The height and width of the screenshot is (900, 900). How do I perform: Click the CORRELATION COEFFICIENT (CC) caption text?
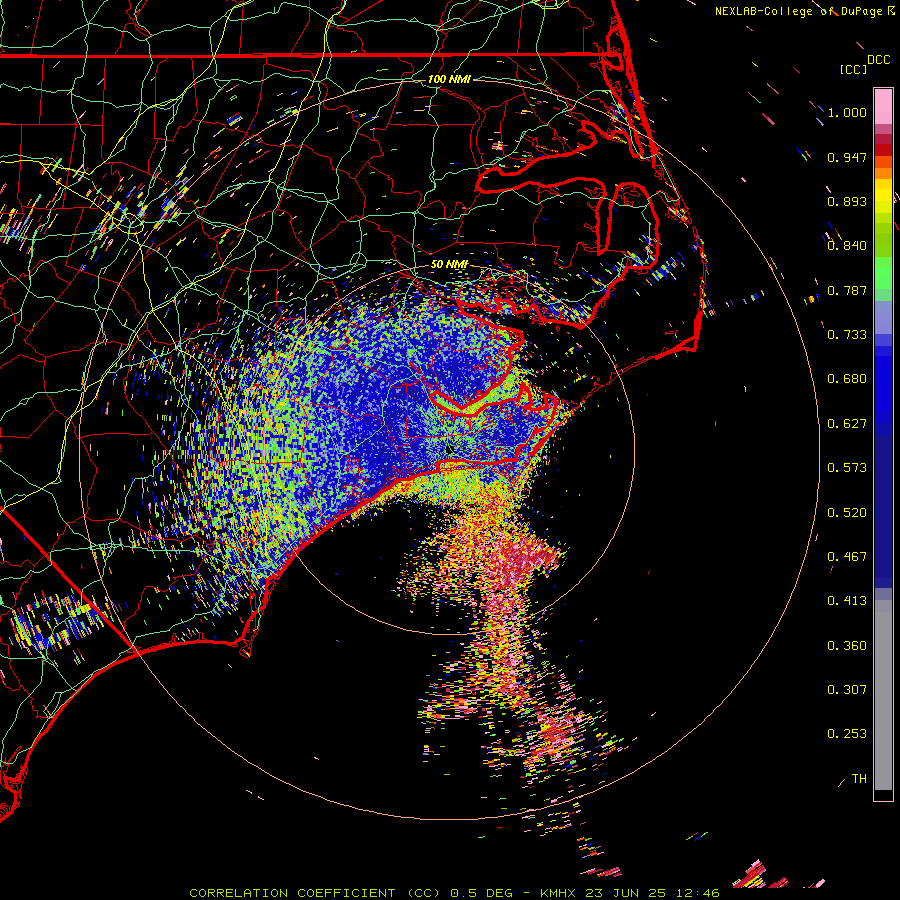pos(315,893)
